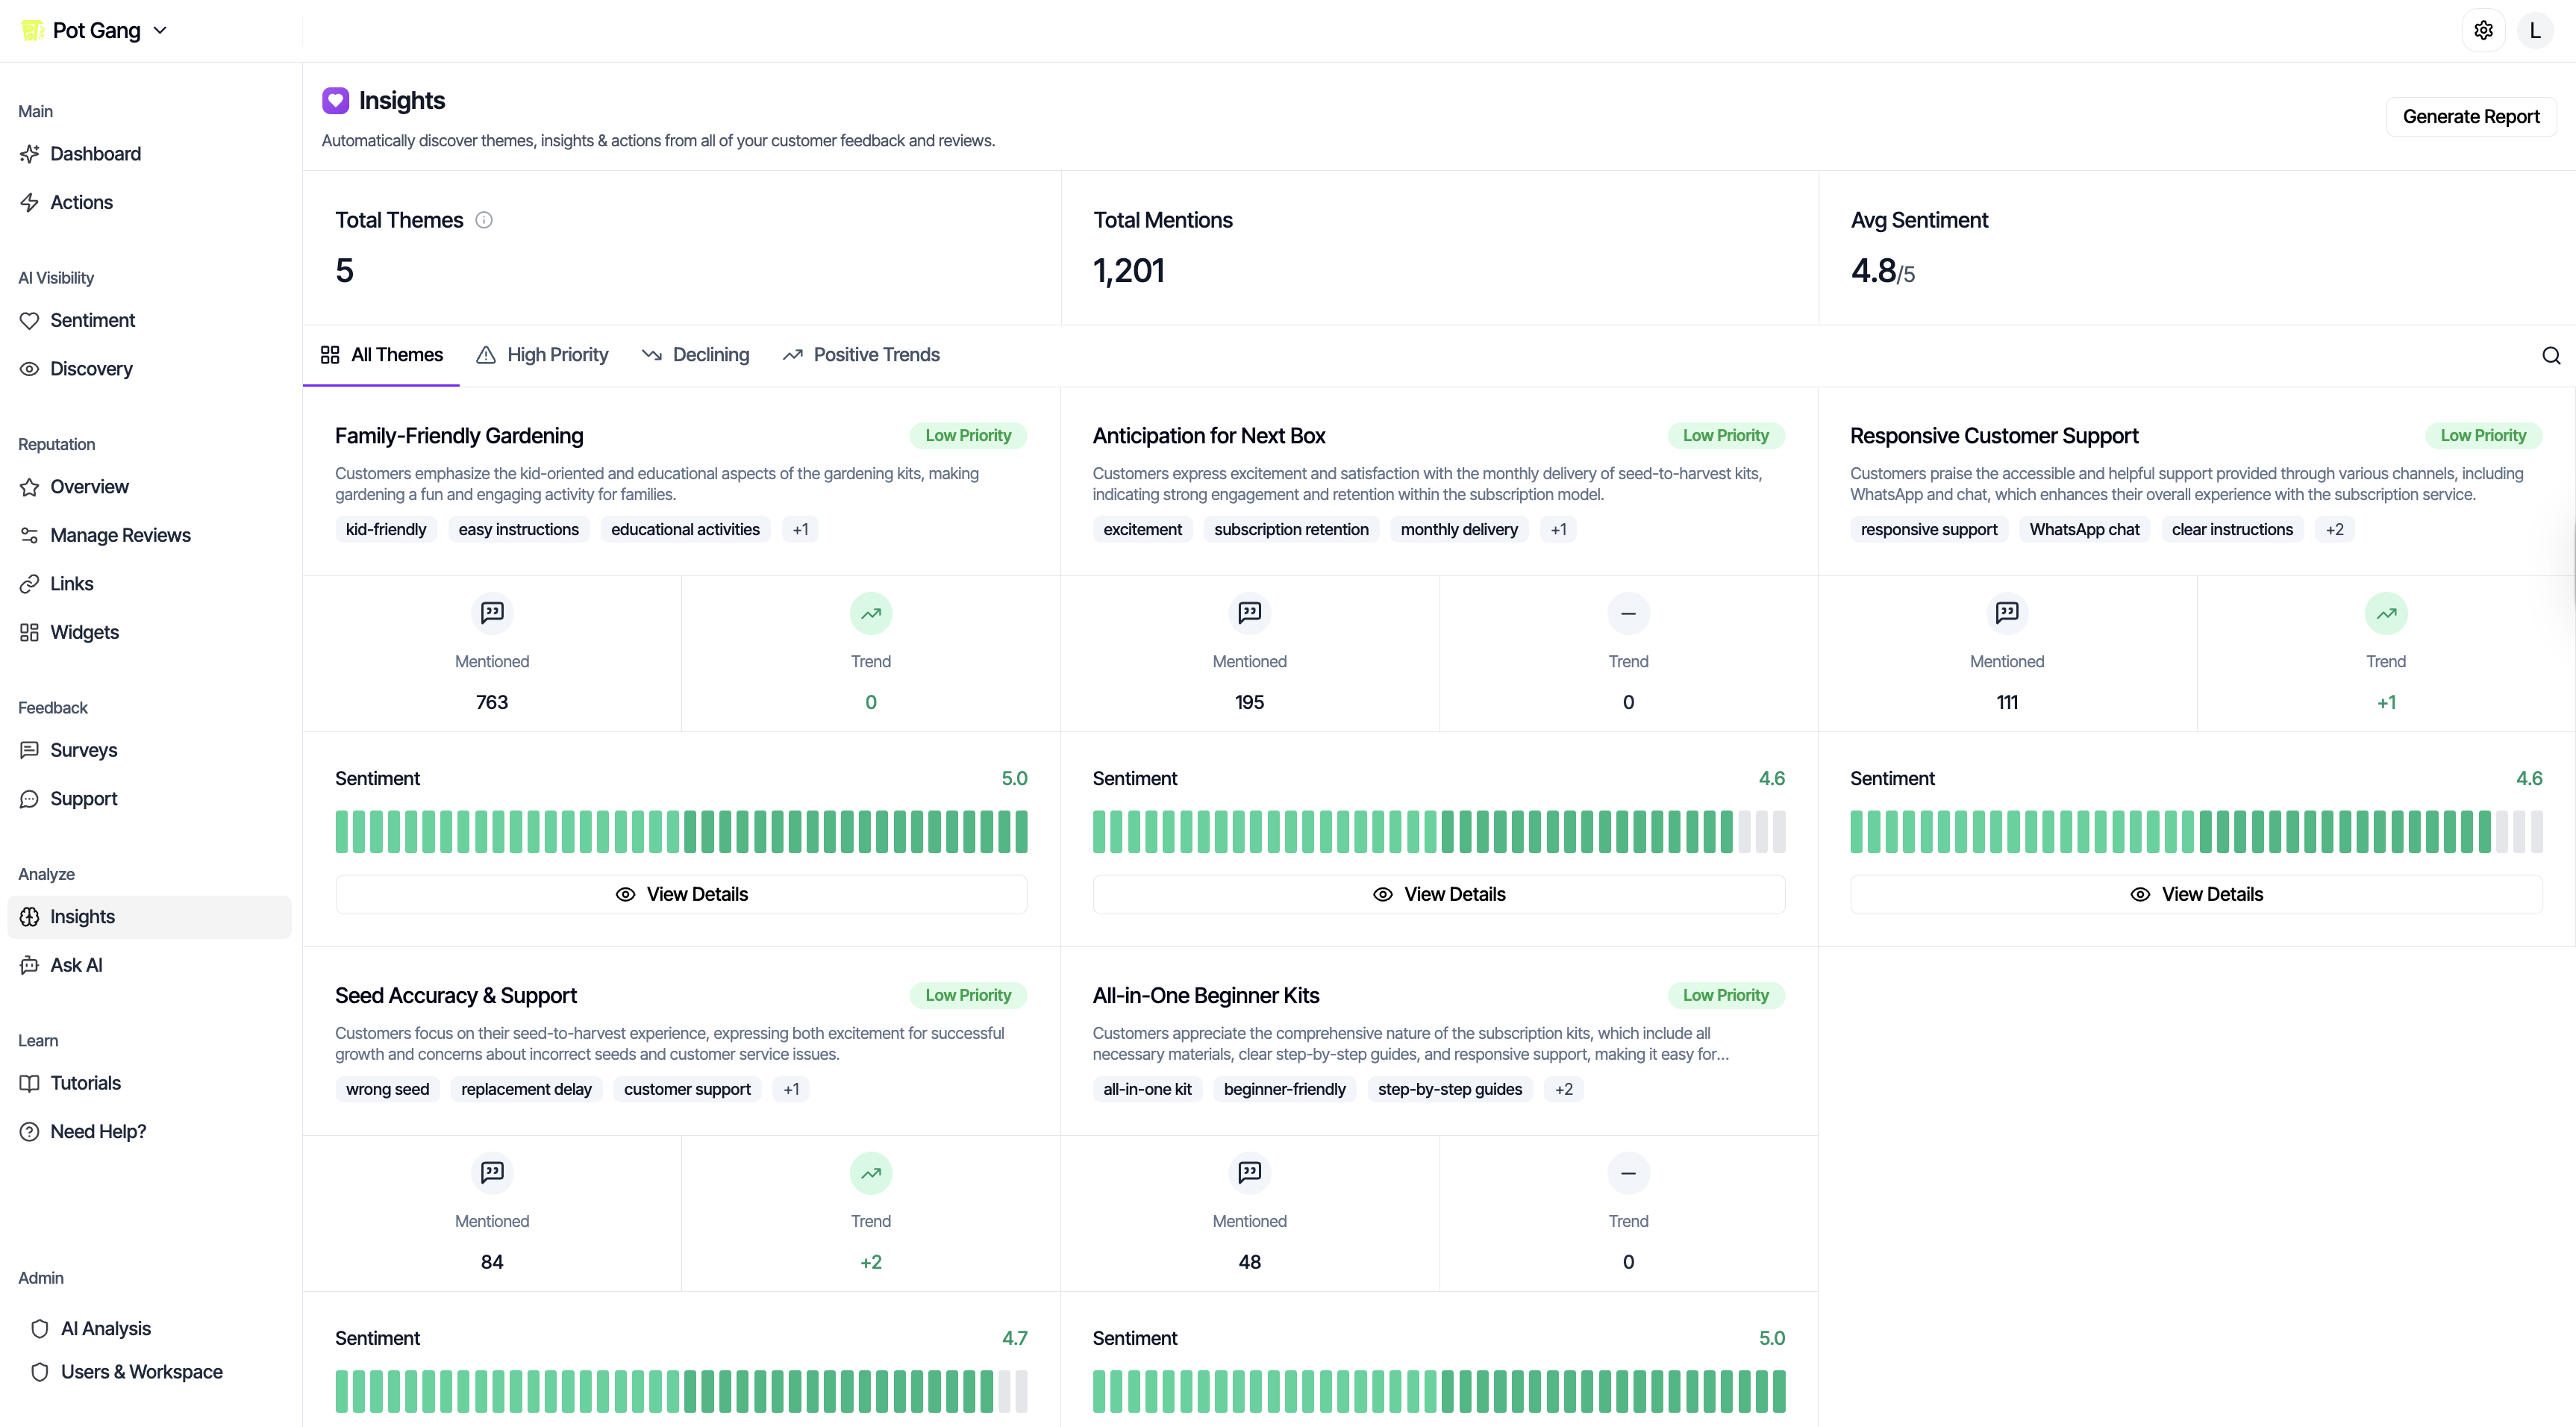Click the Generate Report button
Viewport: 2576px width, 1427px height.
[x=2471, y=115]
